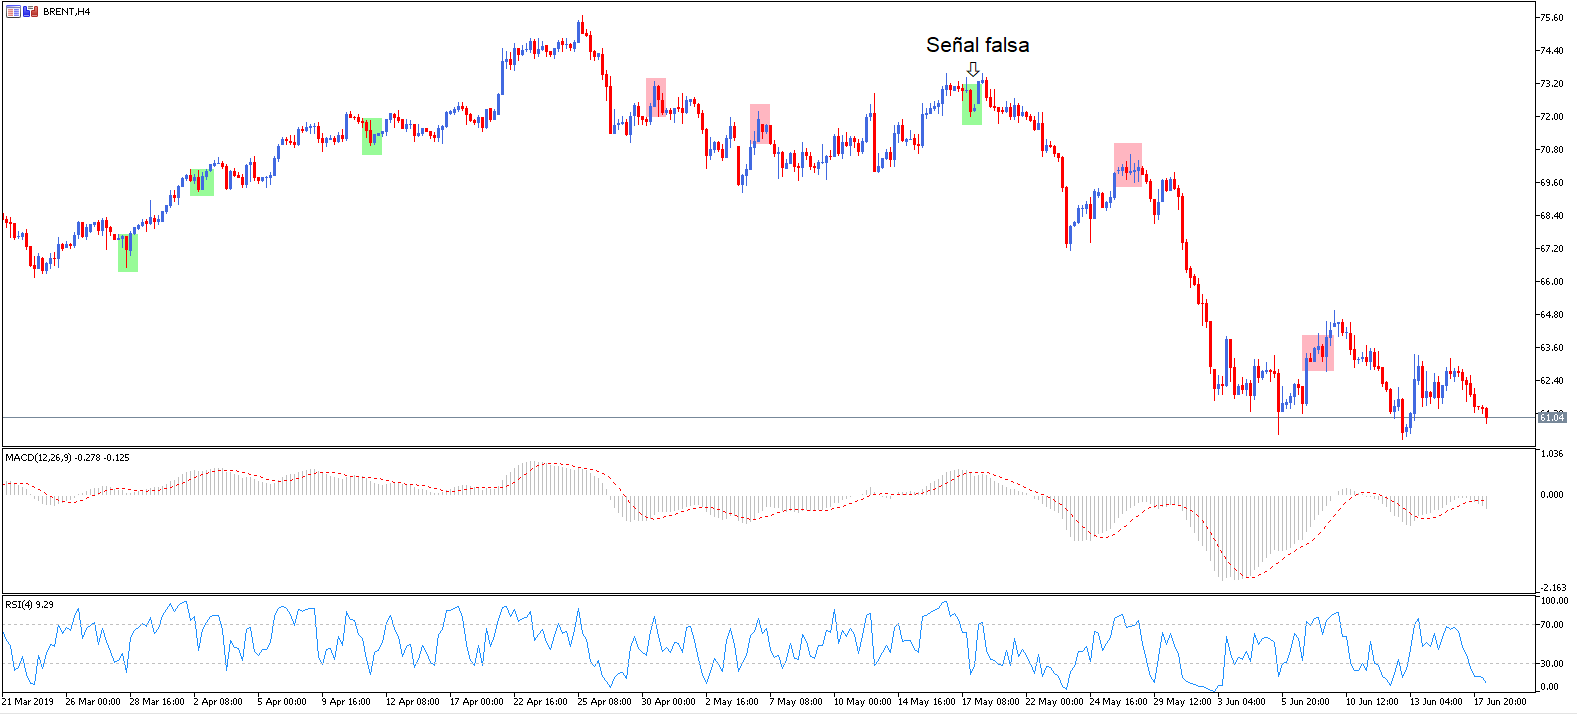
Task: Open the Depth of Market icon
Action: coord(13,12)
